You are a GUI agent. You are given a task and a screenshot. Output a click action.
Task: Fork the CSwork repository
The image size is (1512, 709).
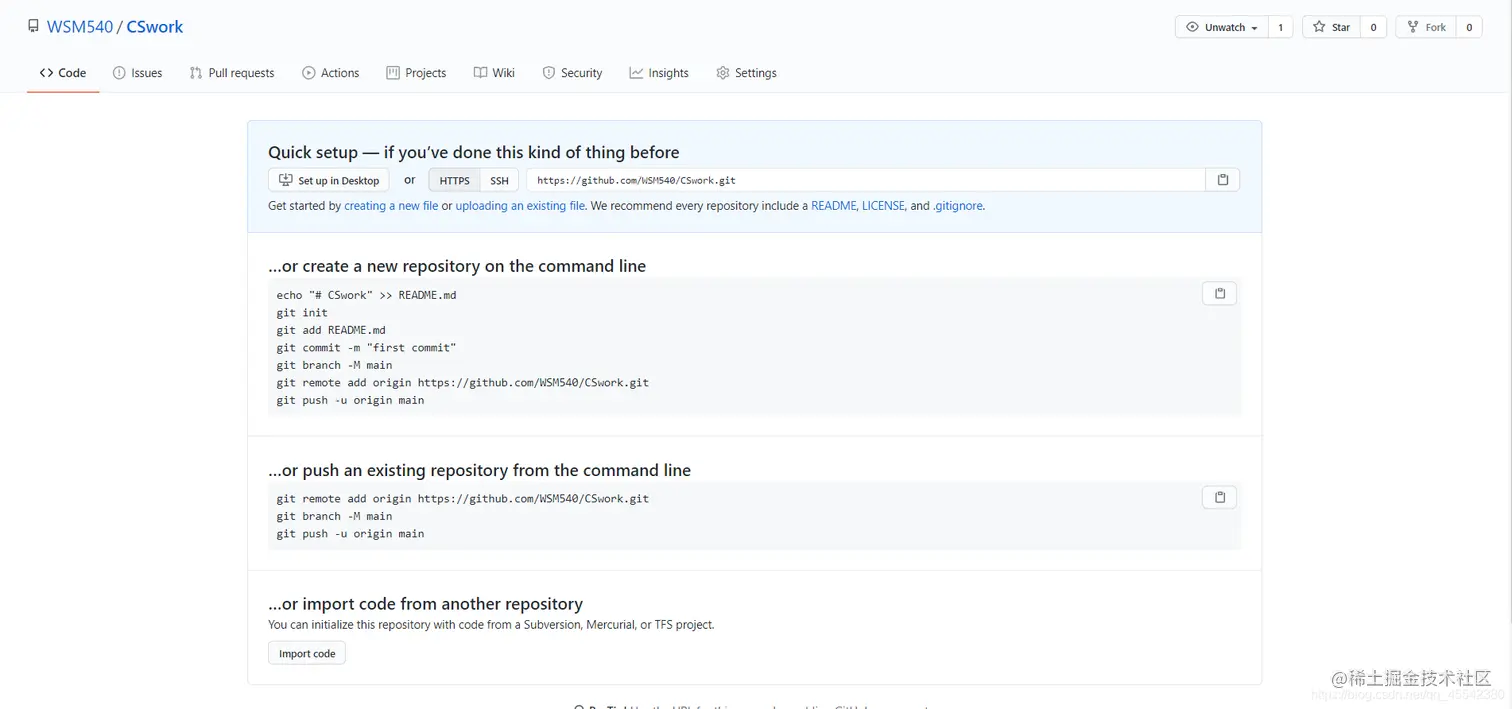(1426, 27)
